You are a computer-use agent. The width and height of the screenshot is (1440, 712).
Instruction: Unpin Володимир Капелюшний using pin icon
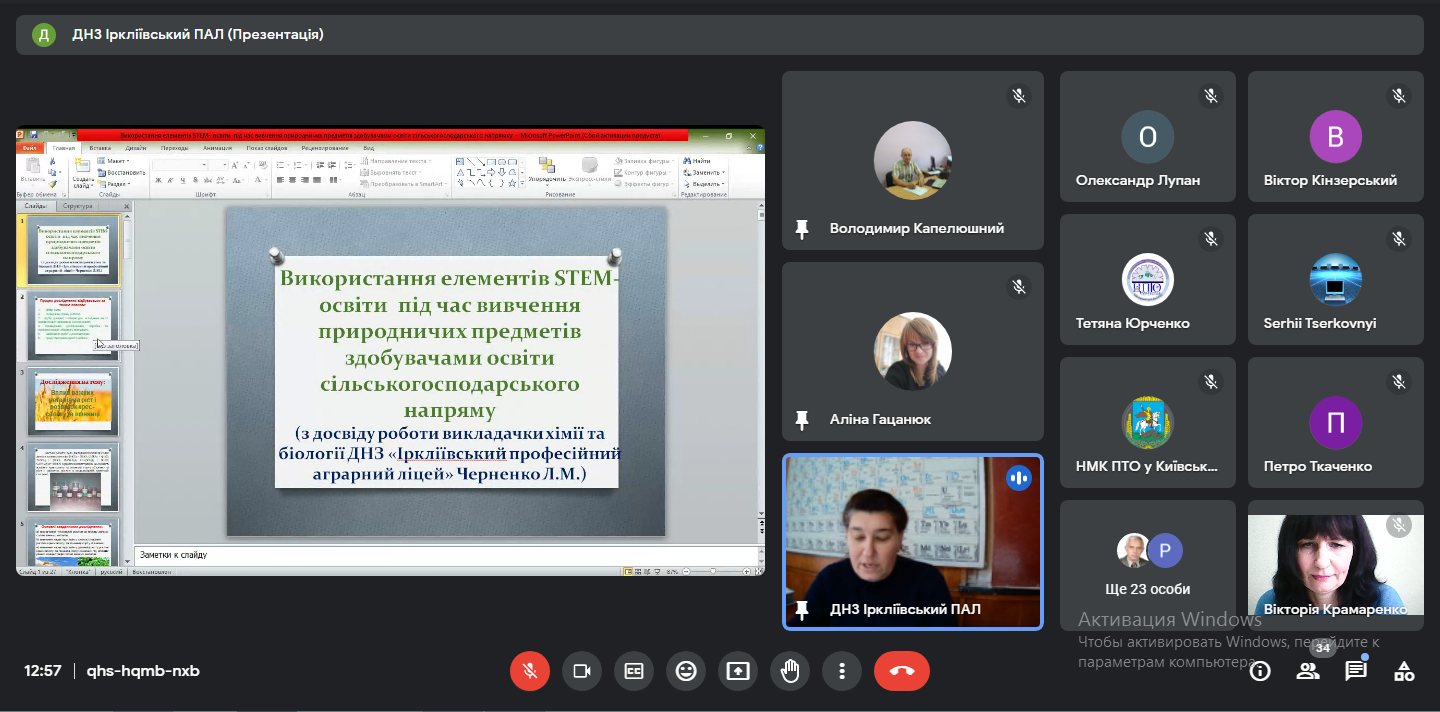click(x=801, y=229)
